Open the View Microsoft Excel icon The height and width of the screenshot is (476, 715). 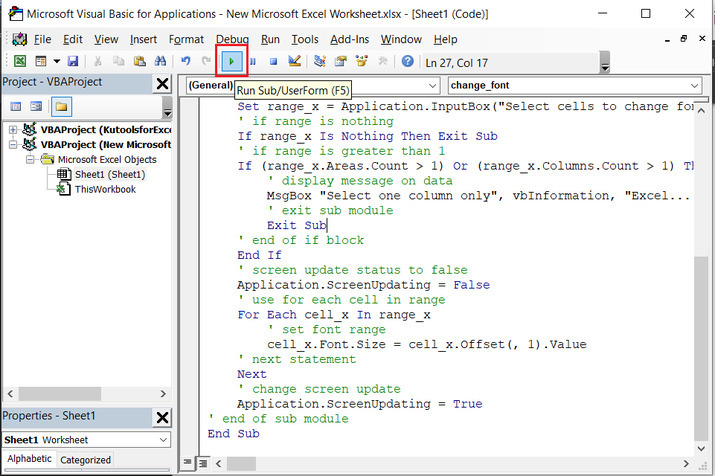tap(20, 61)
